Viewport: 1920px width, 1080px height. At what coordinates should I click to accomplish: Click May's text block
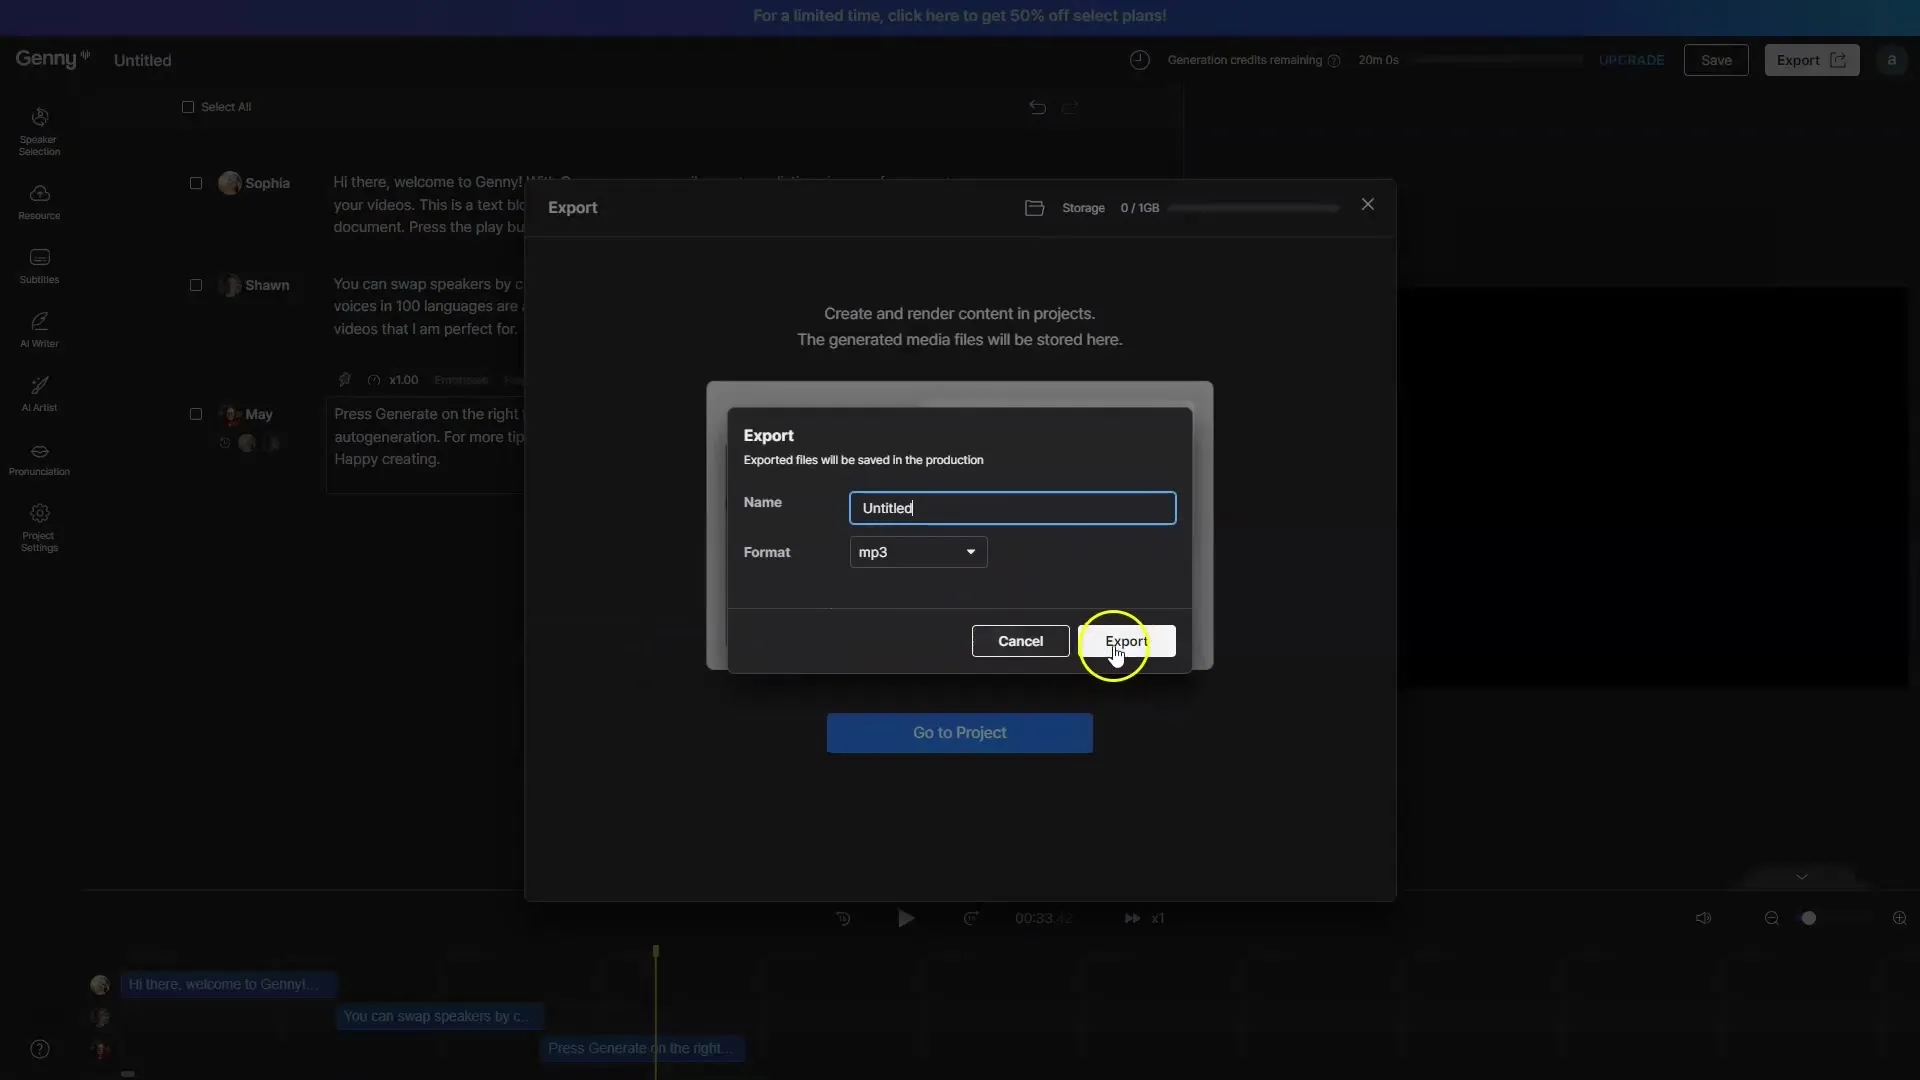click(426, 445)
